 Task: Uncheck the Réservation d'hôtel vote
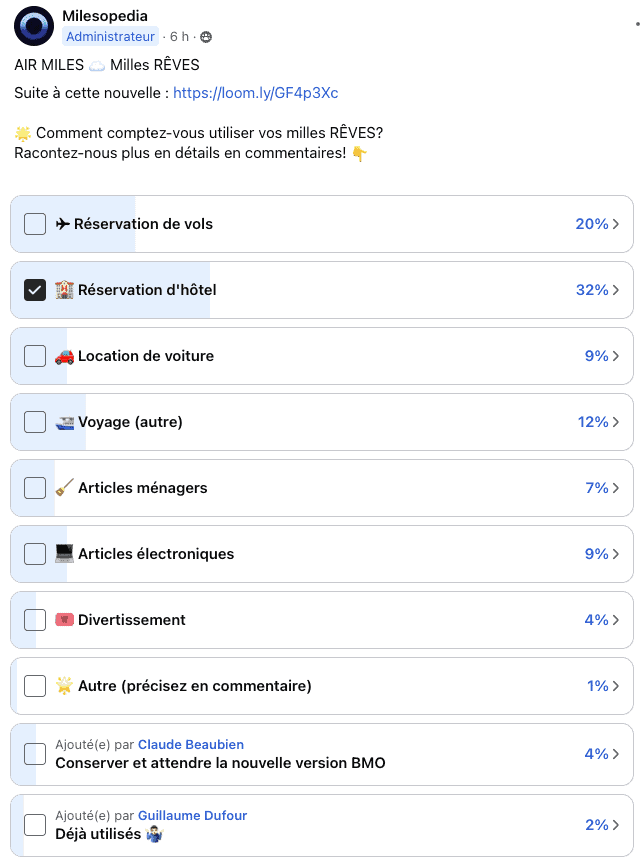[x=34, y=290]
